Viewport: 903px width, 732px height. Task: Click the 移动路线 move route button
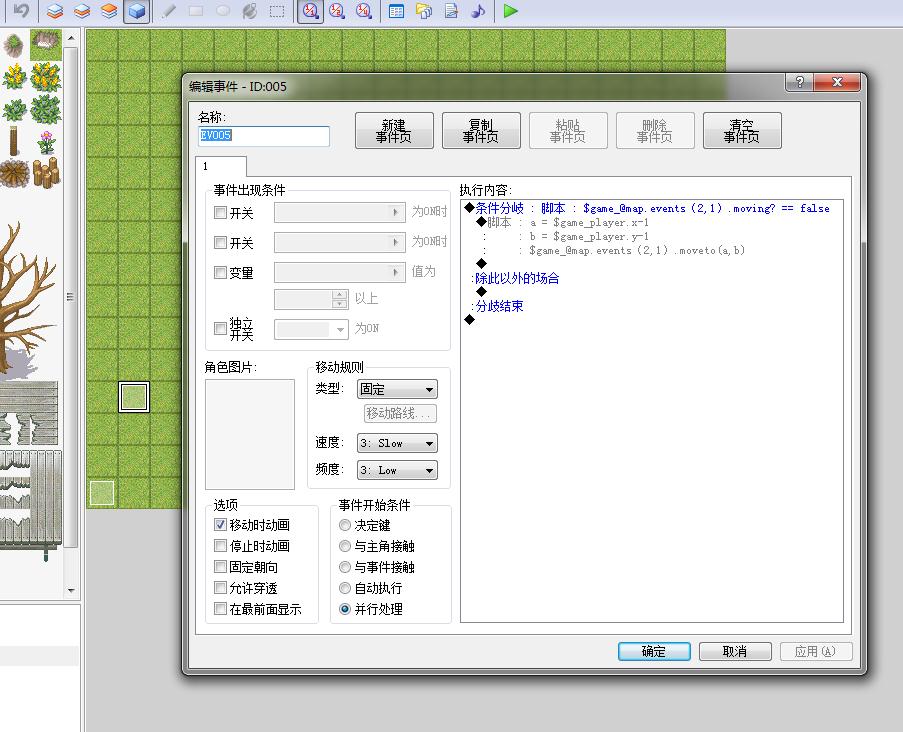click(400, 413)
